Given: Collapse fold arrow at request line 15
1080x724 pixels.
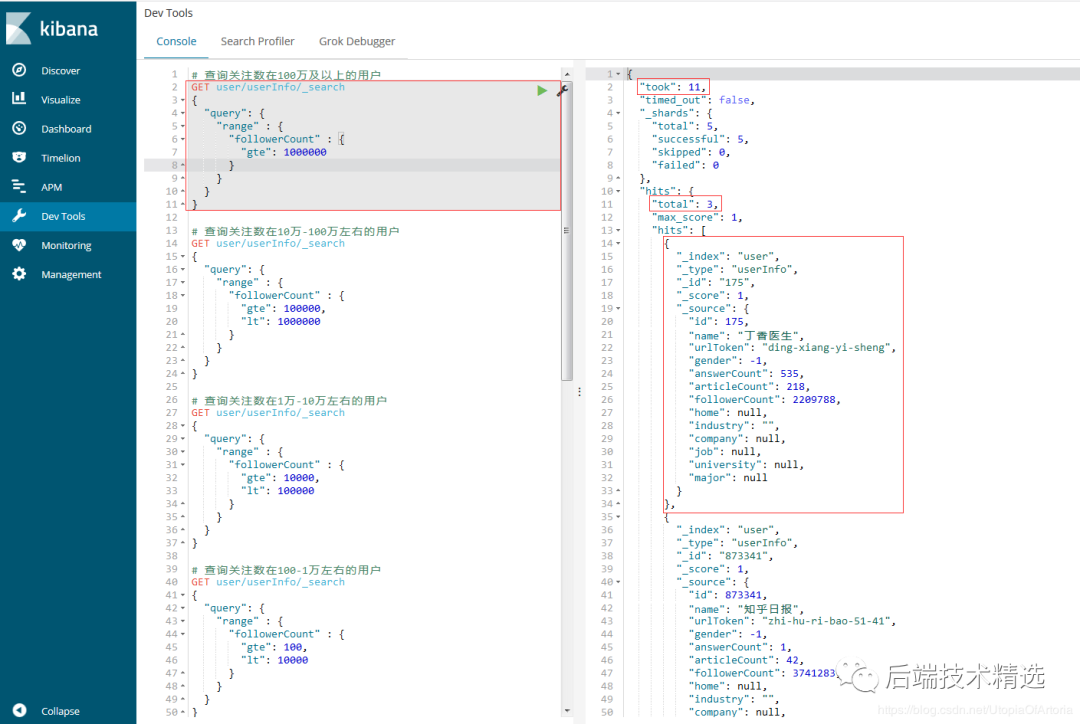Looking at the screenshot, I should 183,257.
